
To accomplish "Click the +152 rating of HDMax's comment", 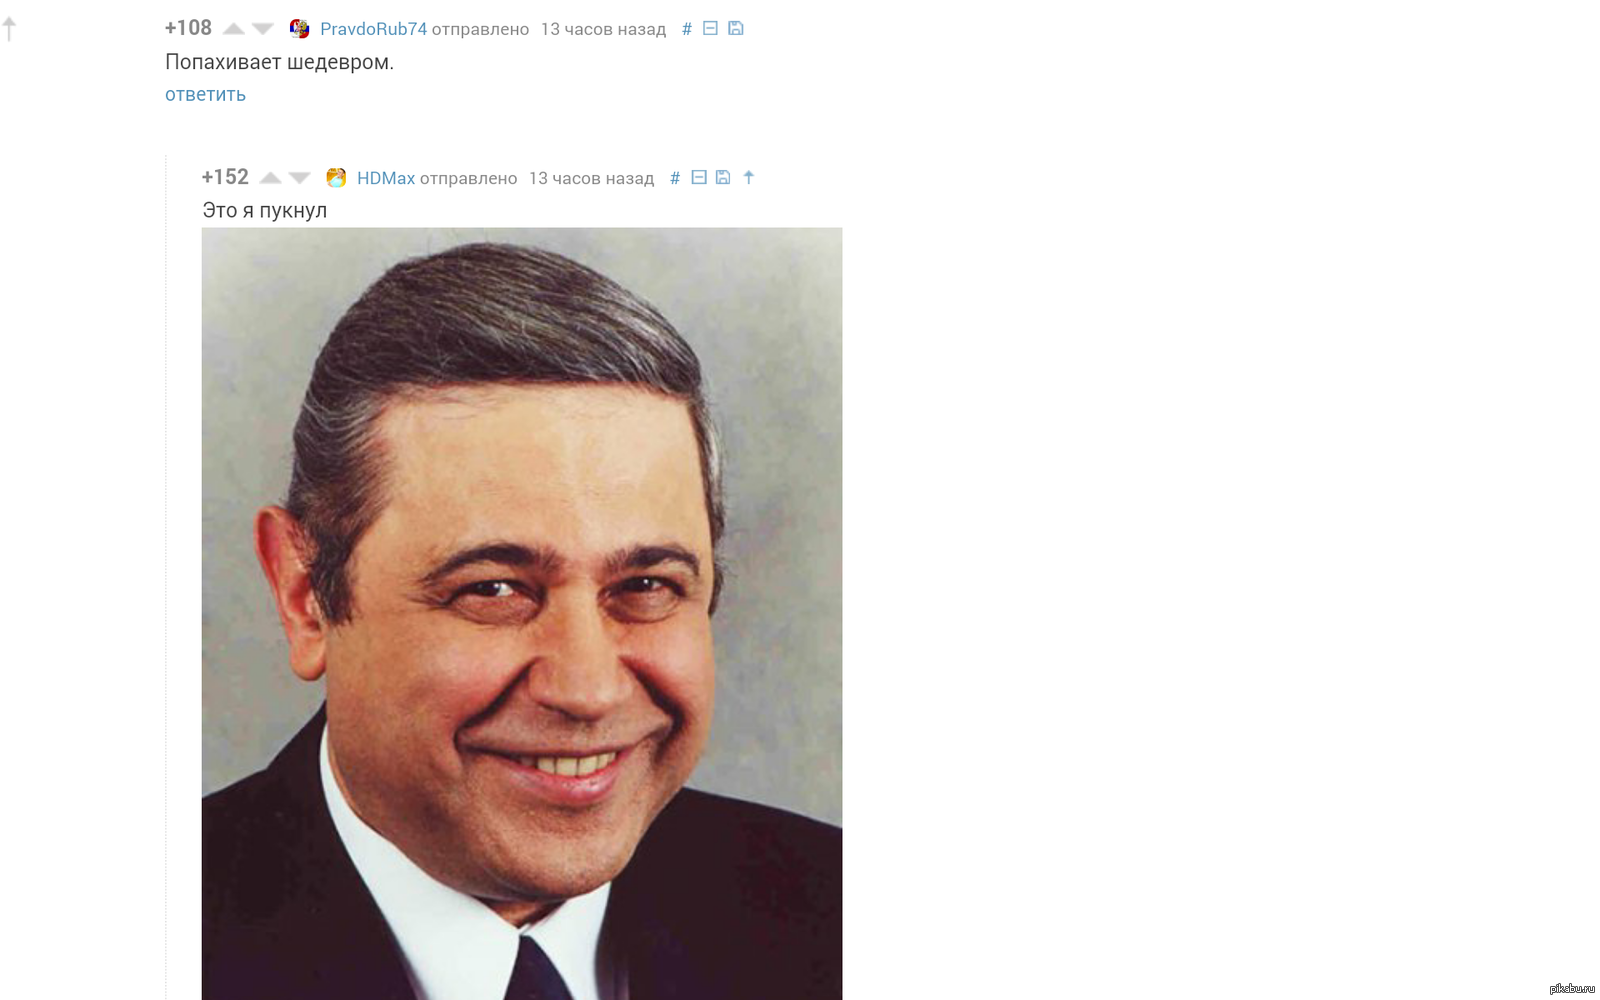I will tap(225, 177).
